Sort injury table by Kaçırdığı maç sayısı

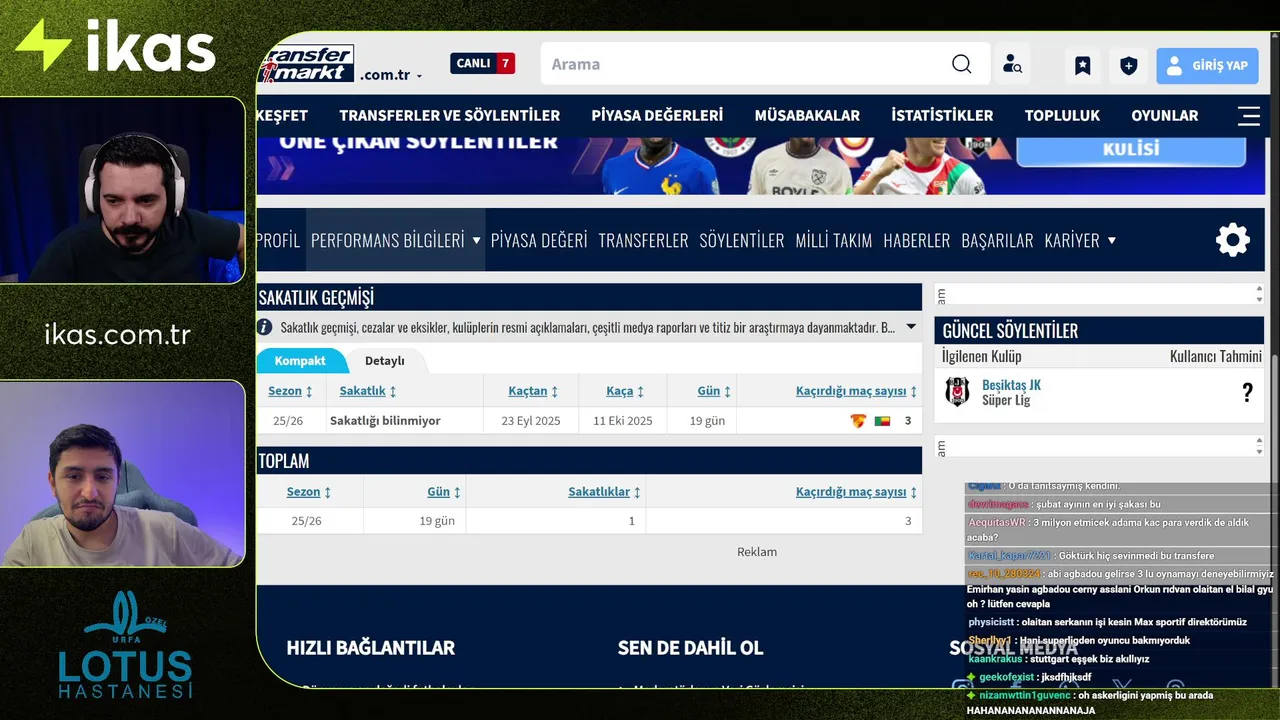[x=856, y=391]
